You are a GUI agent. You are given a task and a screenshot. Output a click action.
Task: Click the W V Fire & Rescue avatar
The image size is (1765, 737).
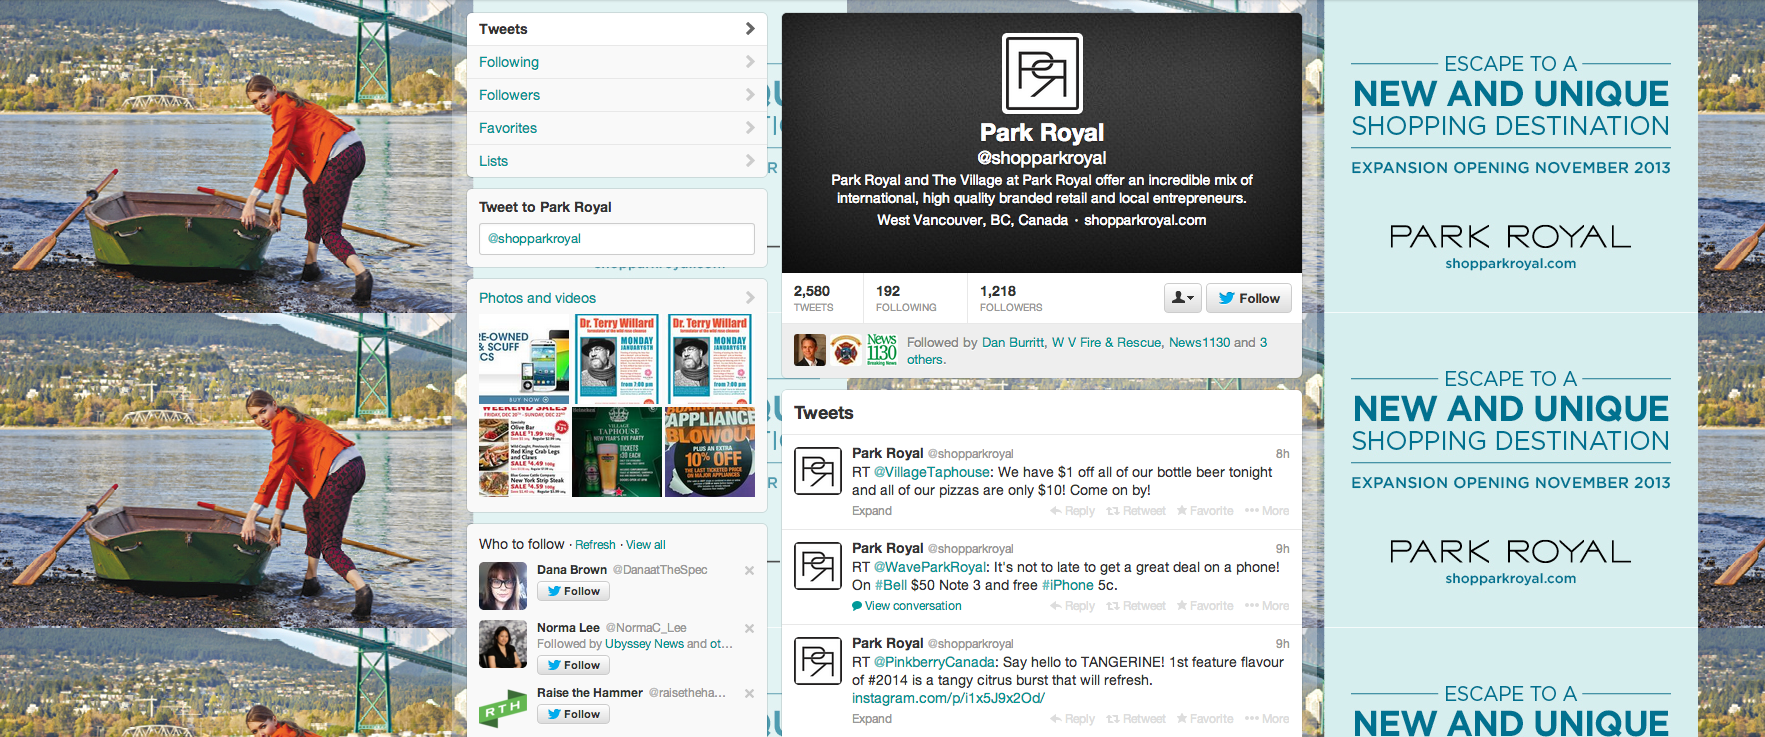click(846, 350)
